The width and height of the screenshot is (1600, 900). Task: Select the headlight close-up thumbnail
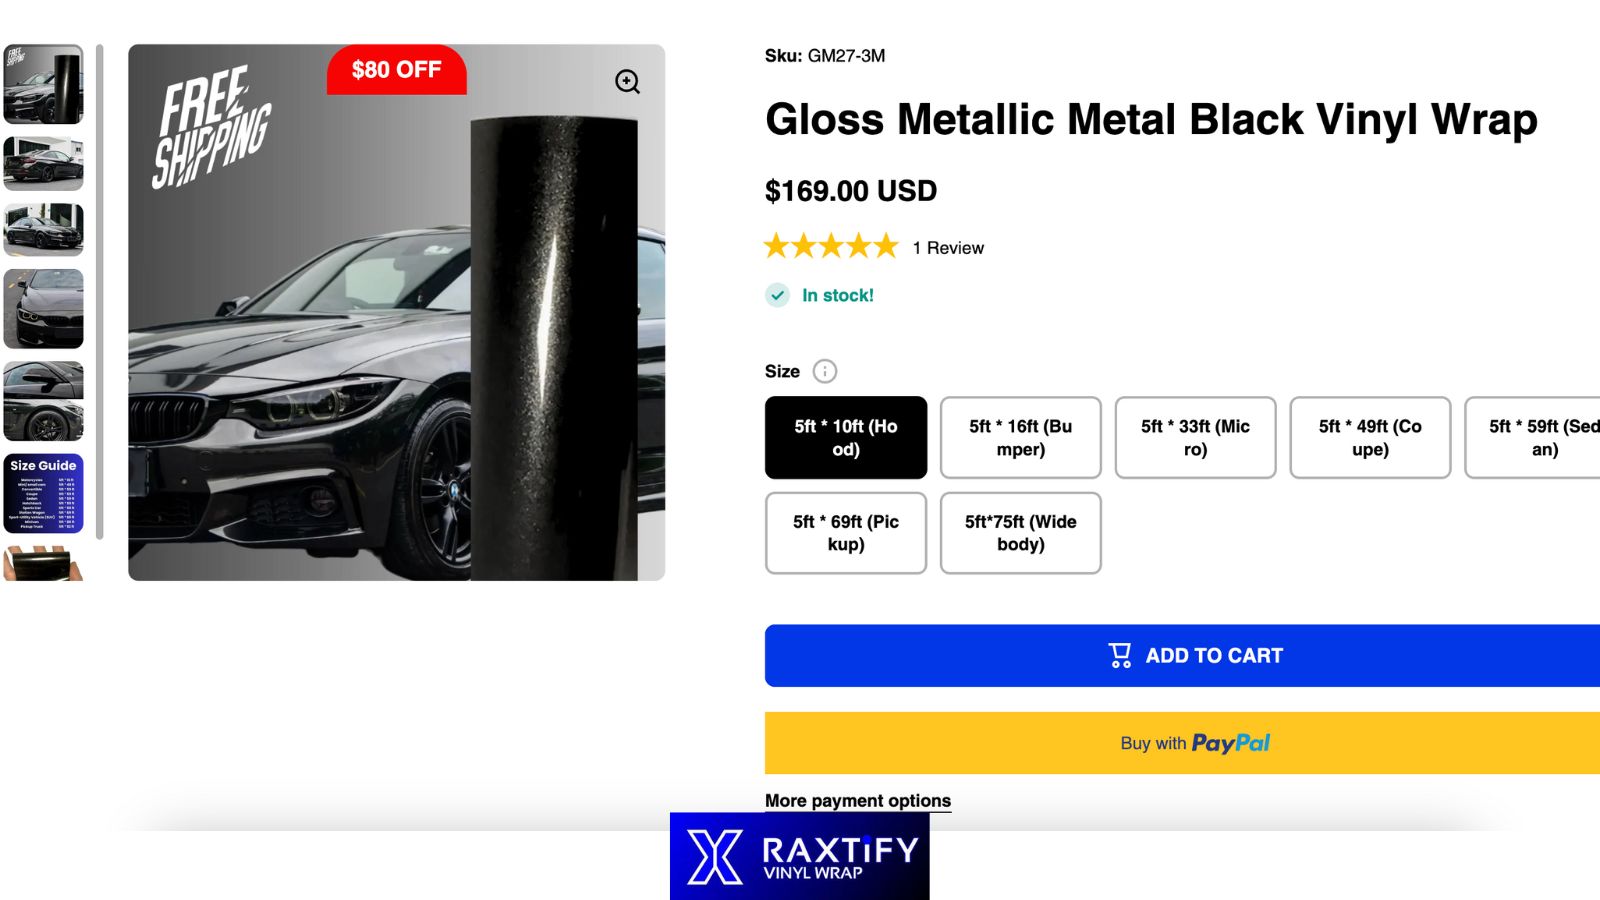pyautogui.click(x=45, y=310)
